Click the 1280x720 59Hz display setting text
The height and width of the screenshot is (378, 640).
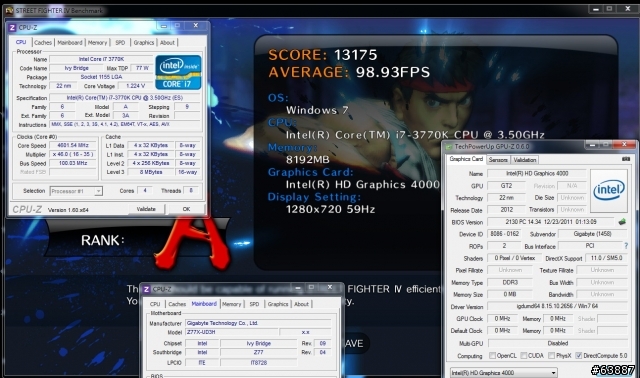tap(330, 209)
